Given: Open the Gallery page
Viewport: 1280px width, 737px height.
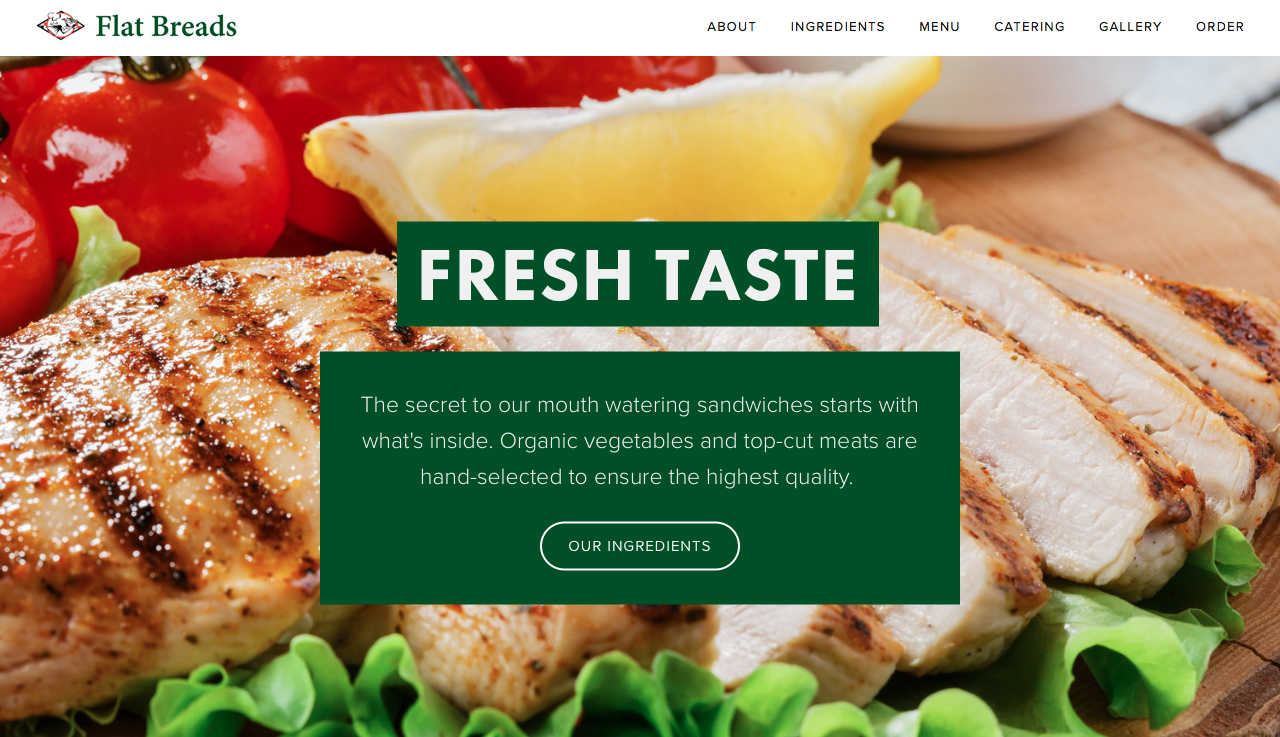Looking at the screenshot, I should [x=1130, y=27].
